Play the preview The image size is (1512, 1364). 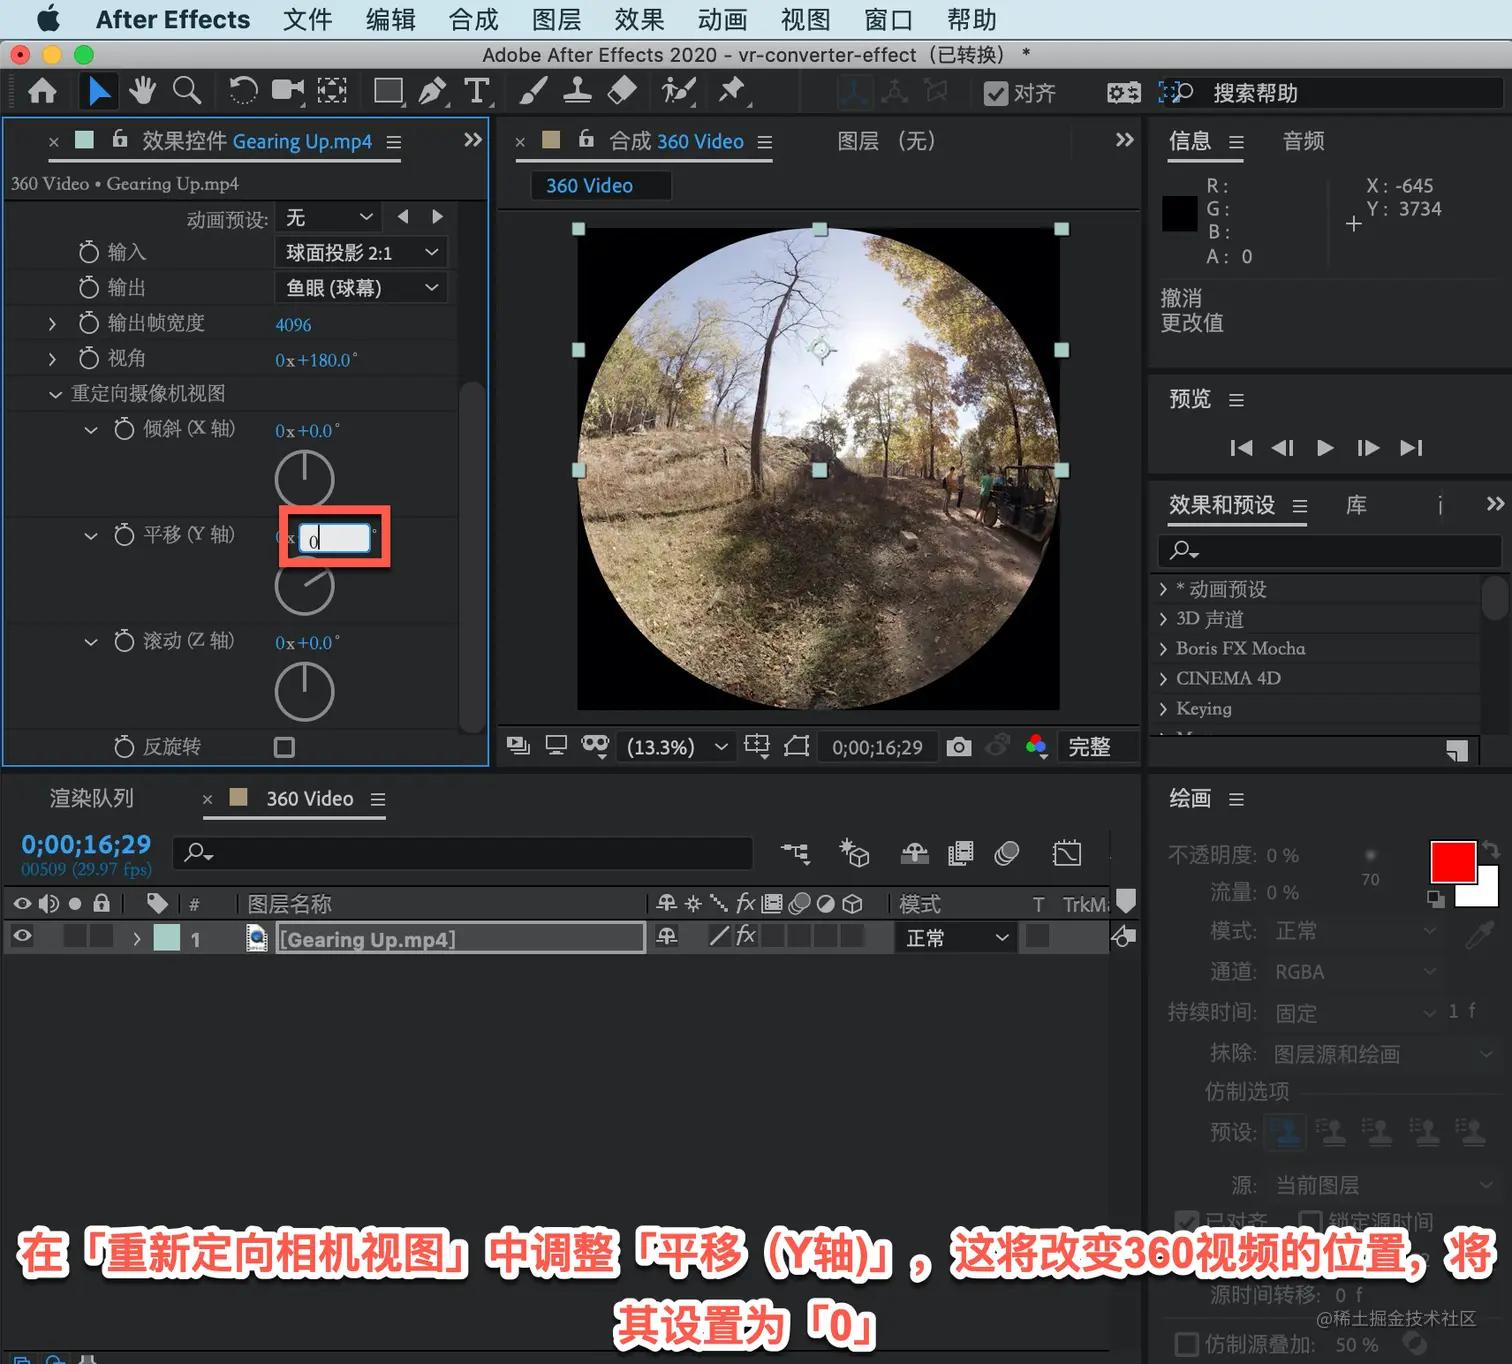pyautogui.click(x=1325, y=448)
